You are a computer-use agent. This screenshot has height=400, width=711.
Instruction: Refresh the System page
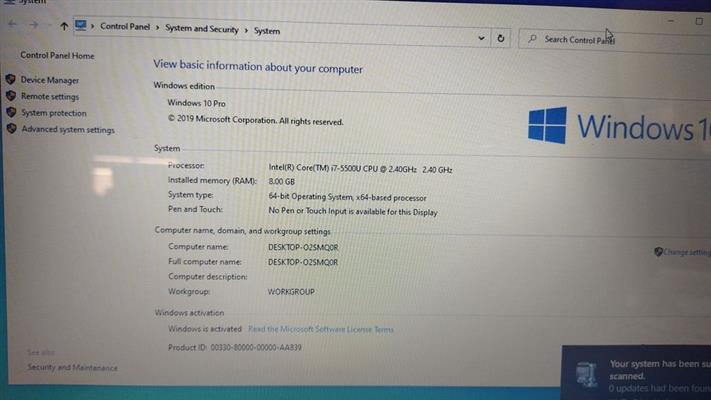[501, 39]
